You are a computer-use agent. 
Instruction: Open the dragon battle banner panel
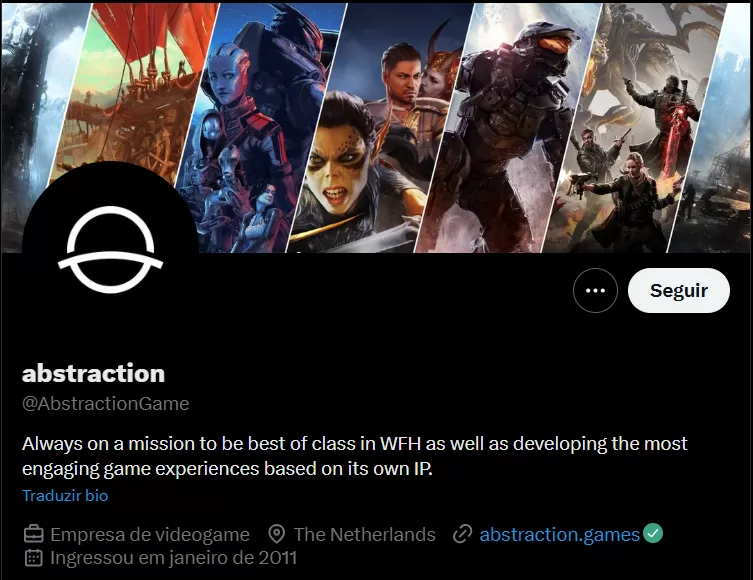[x=635, y=127]
